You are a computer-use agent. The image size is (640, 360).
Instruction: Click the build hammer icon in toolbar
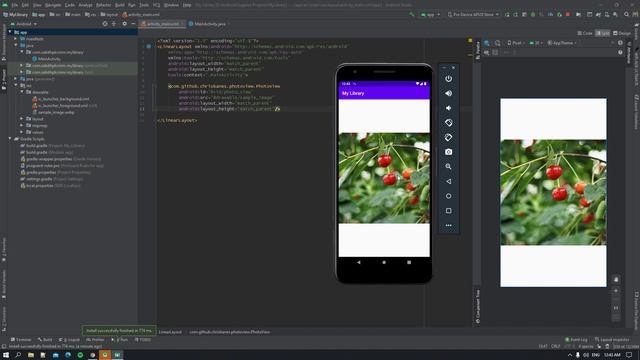pos(411,15)
